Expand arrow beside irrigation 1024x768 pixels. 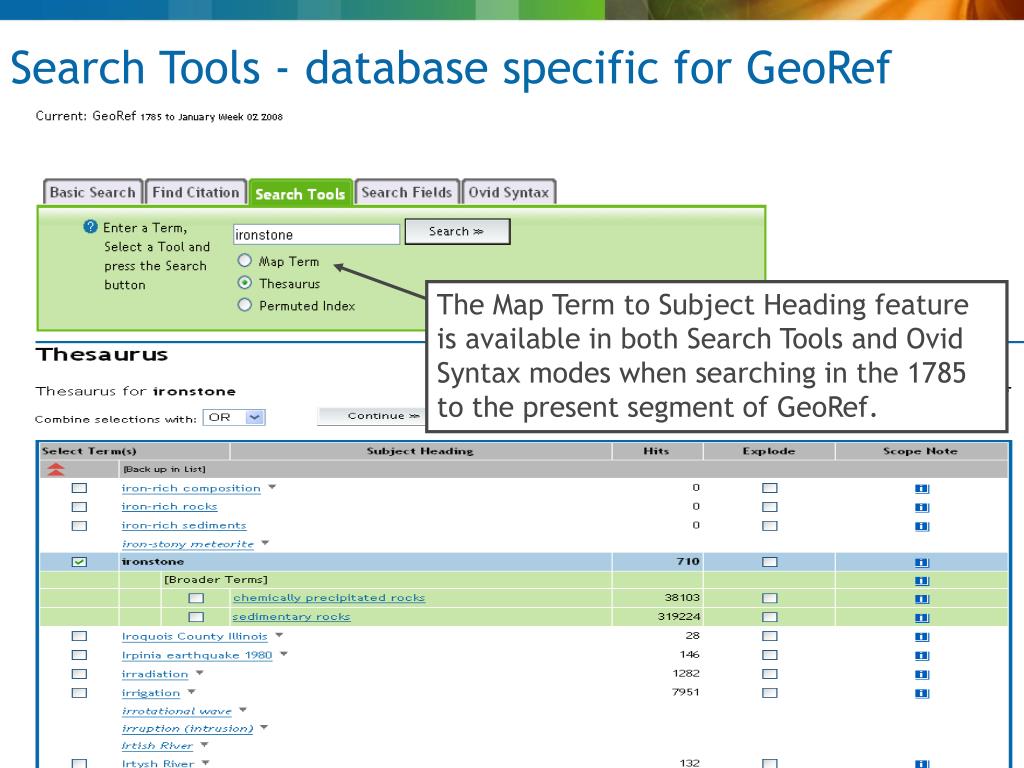[x=191, y=691]
